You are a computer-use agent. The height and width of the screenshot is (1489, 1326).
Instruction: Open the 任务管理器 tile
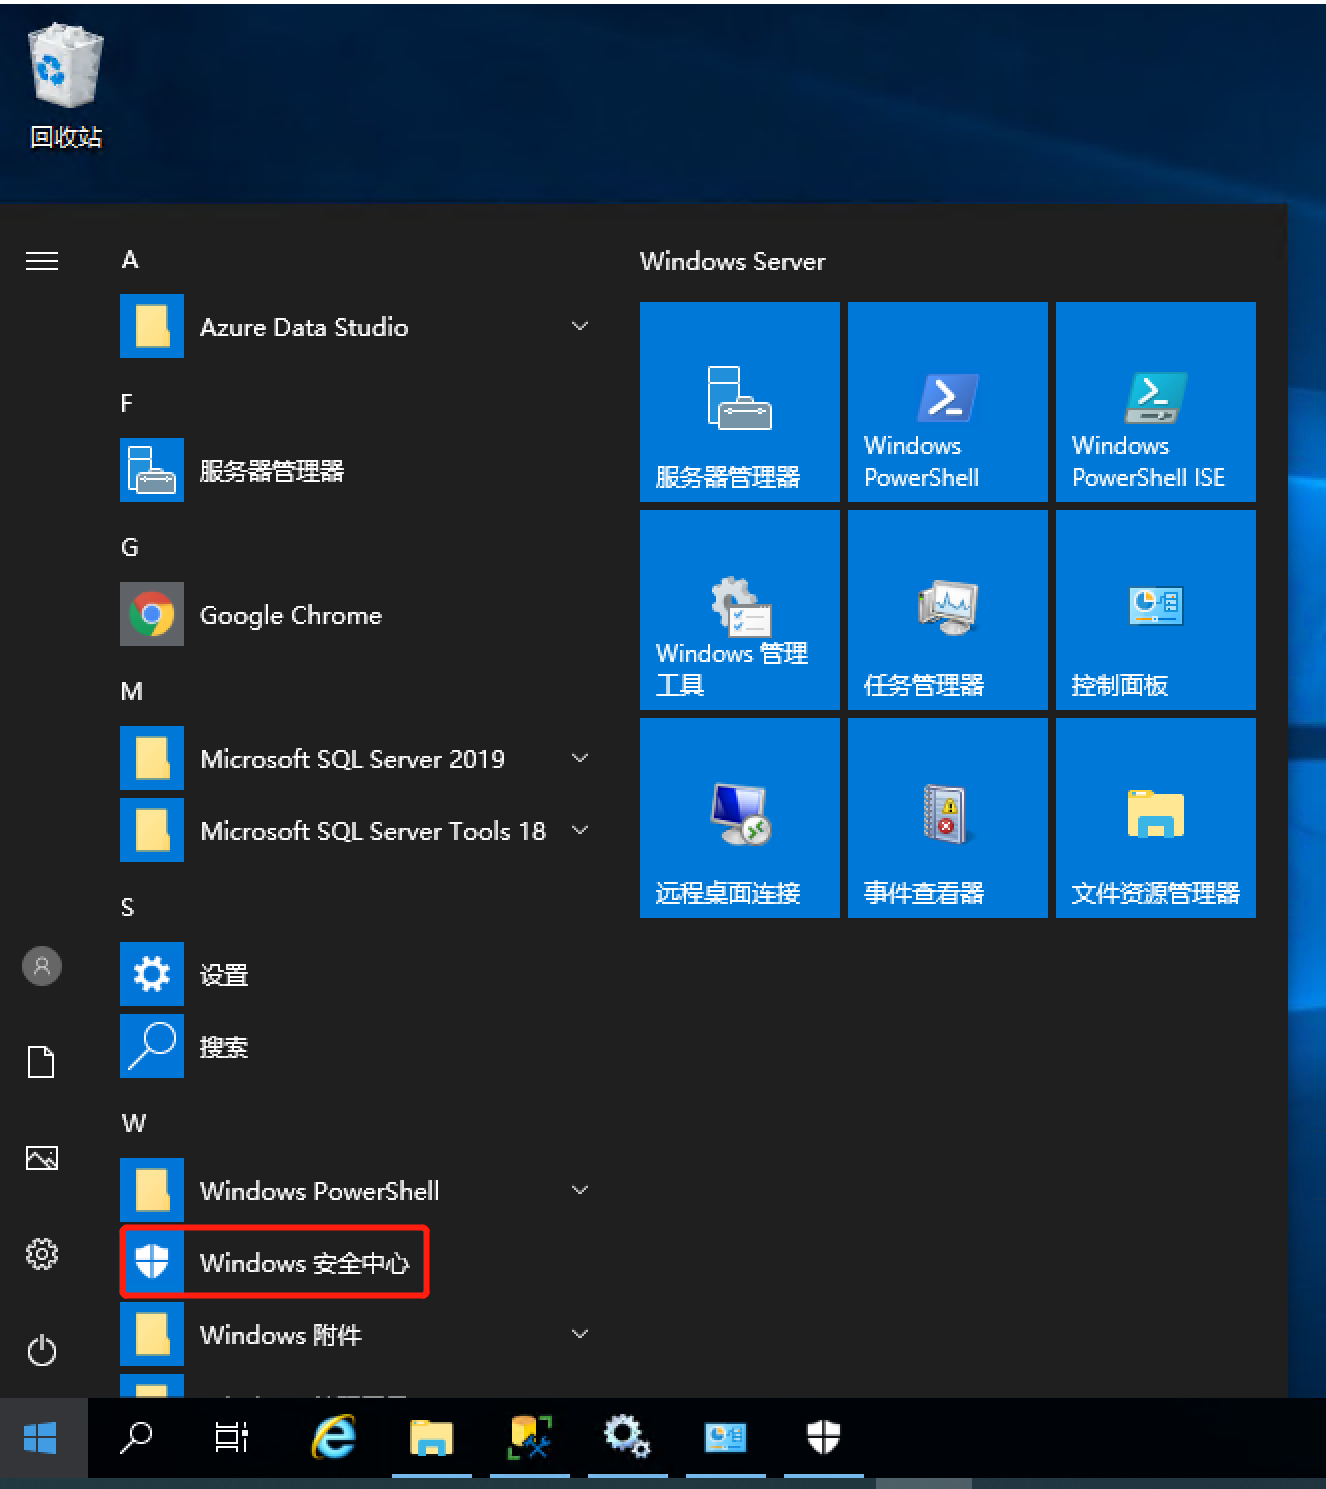[x=947, y=610]
